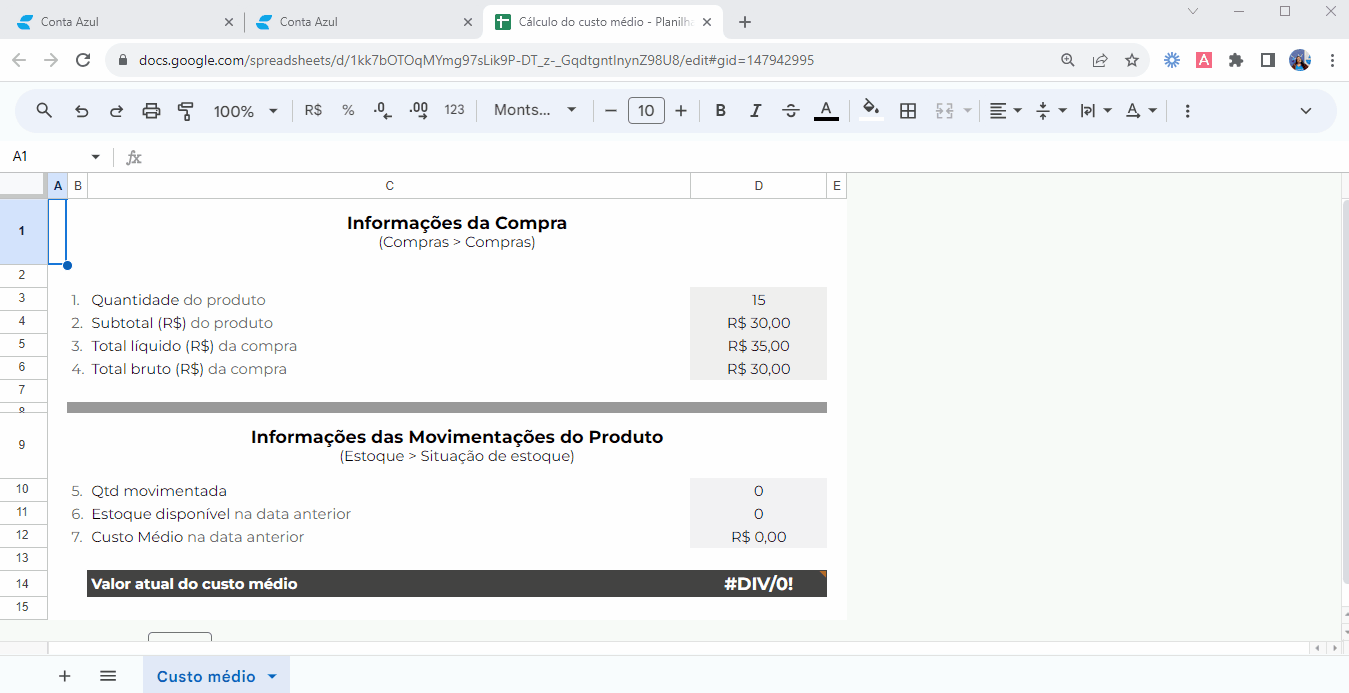Format as percent

348,111
